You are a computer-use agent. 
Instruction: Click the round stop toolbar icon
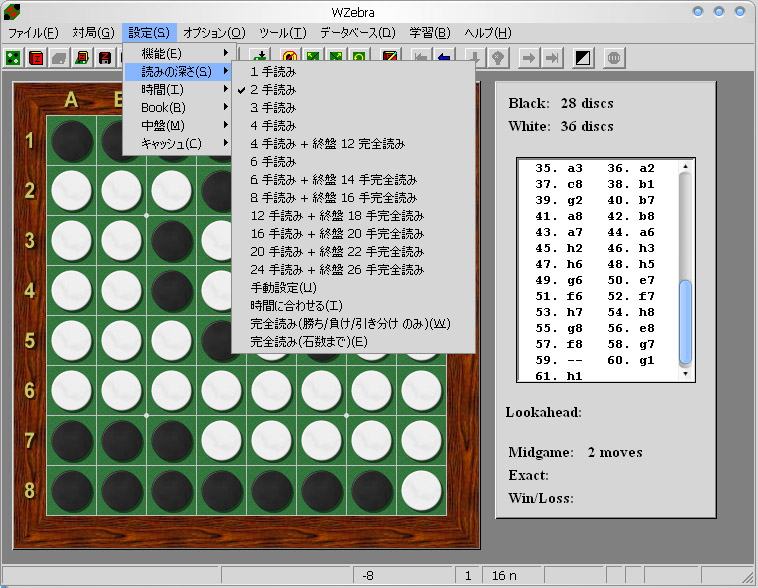point(613,58)
